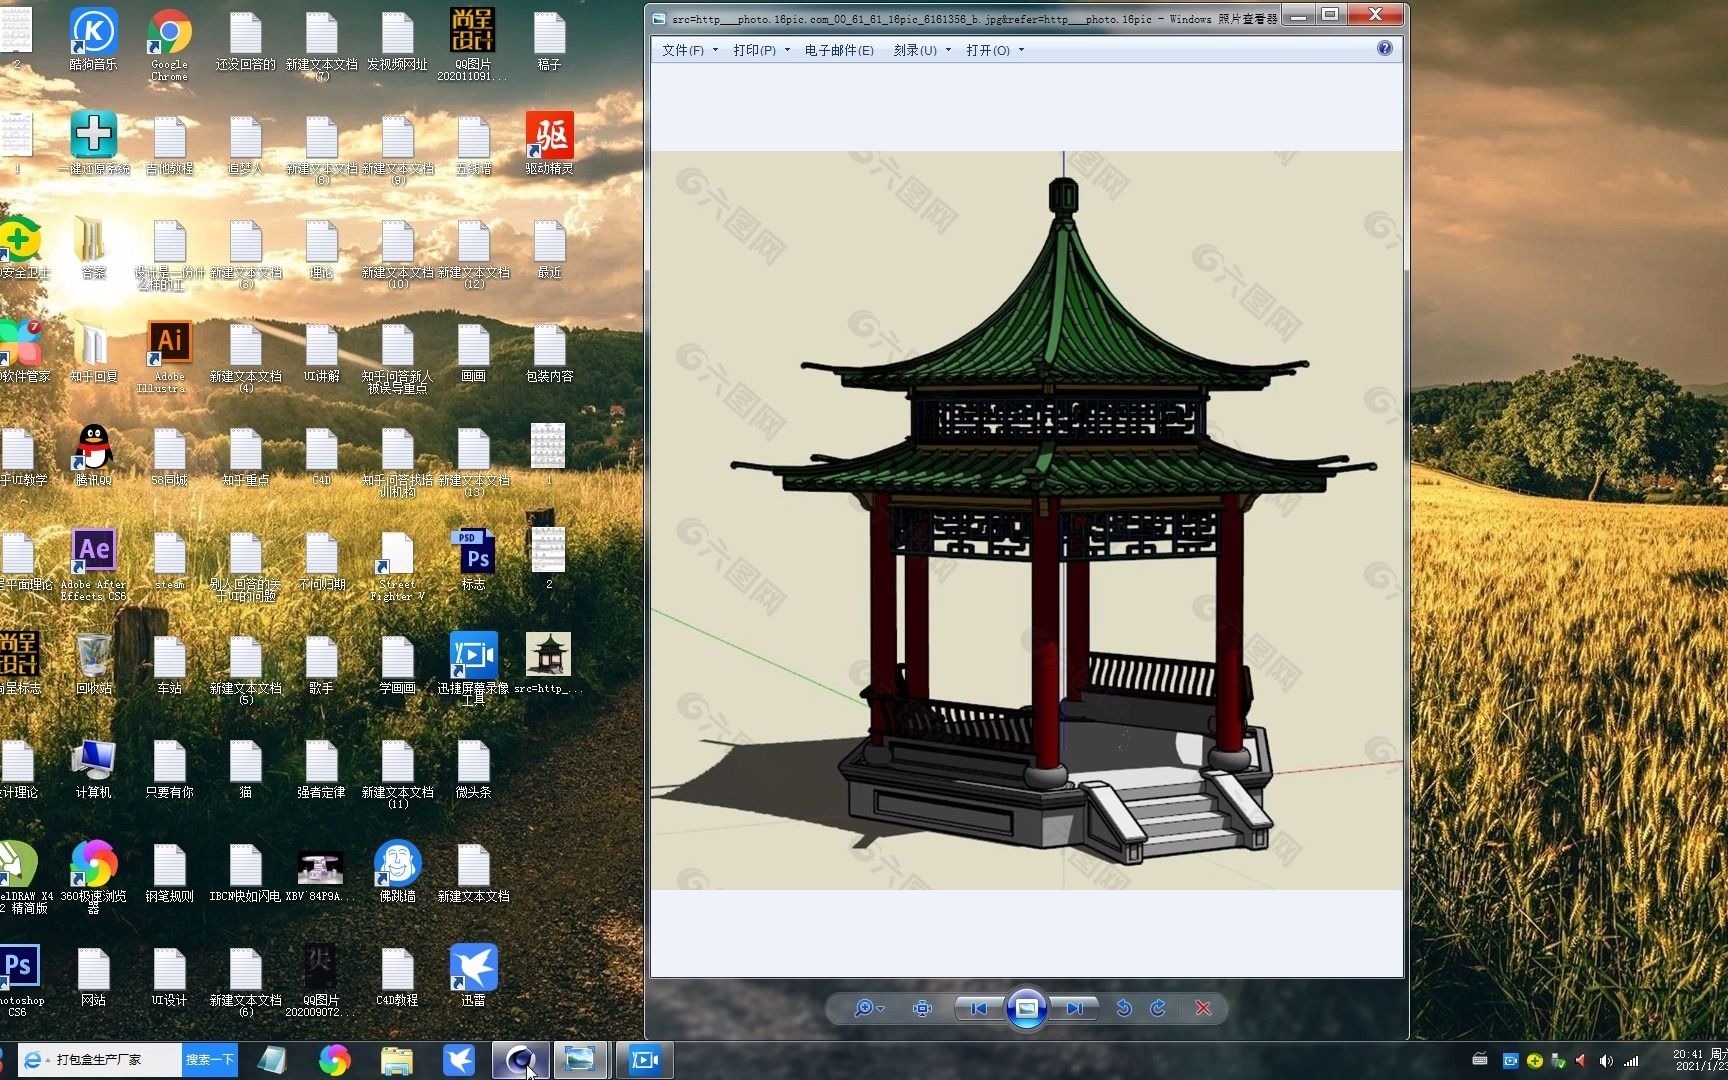Click the fit-to-window display size icon
The width and height of the screenshot is (1728, 1080).
(922, 1008)
